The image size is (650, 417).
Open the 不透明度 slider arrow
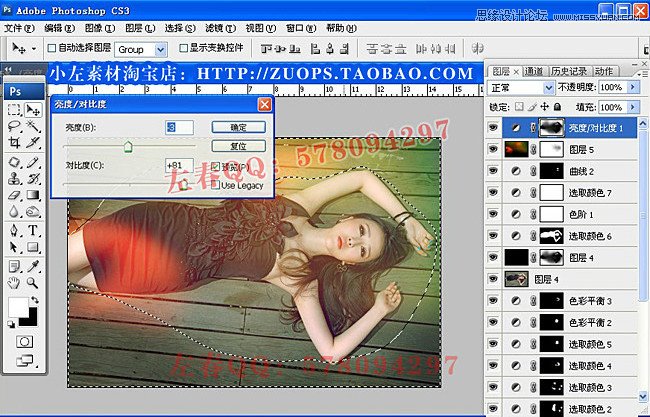pyautogui.click(x=633, y=87)
